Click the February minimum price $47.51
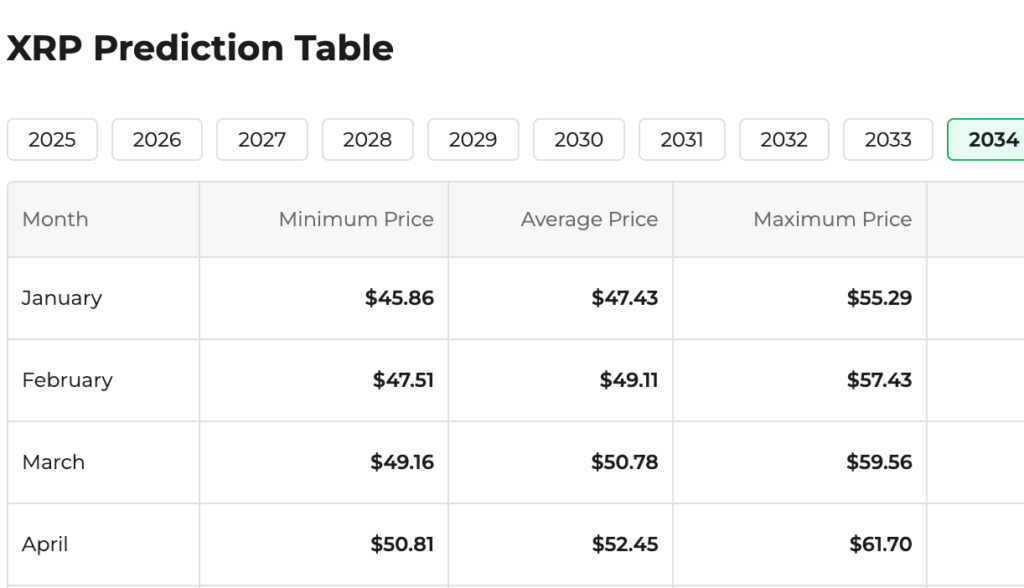 [x=403, y=380]
